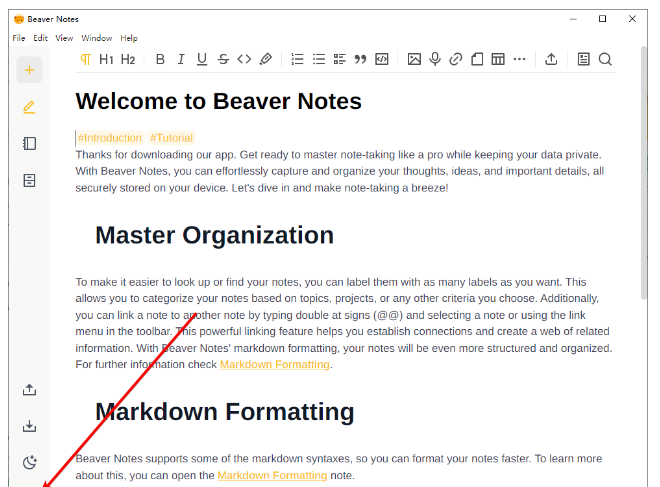The image size is (660, 487).
Task: Open the Help menu
Action: pos(129,38)
